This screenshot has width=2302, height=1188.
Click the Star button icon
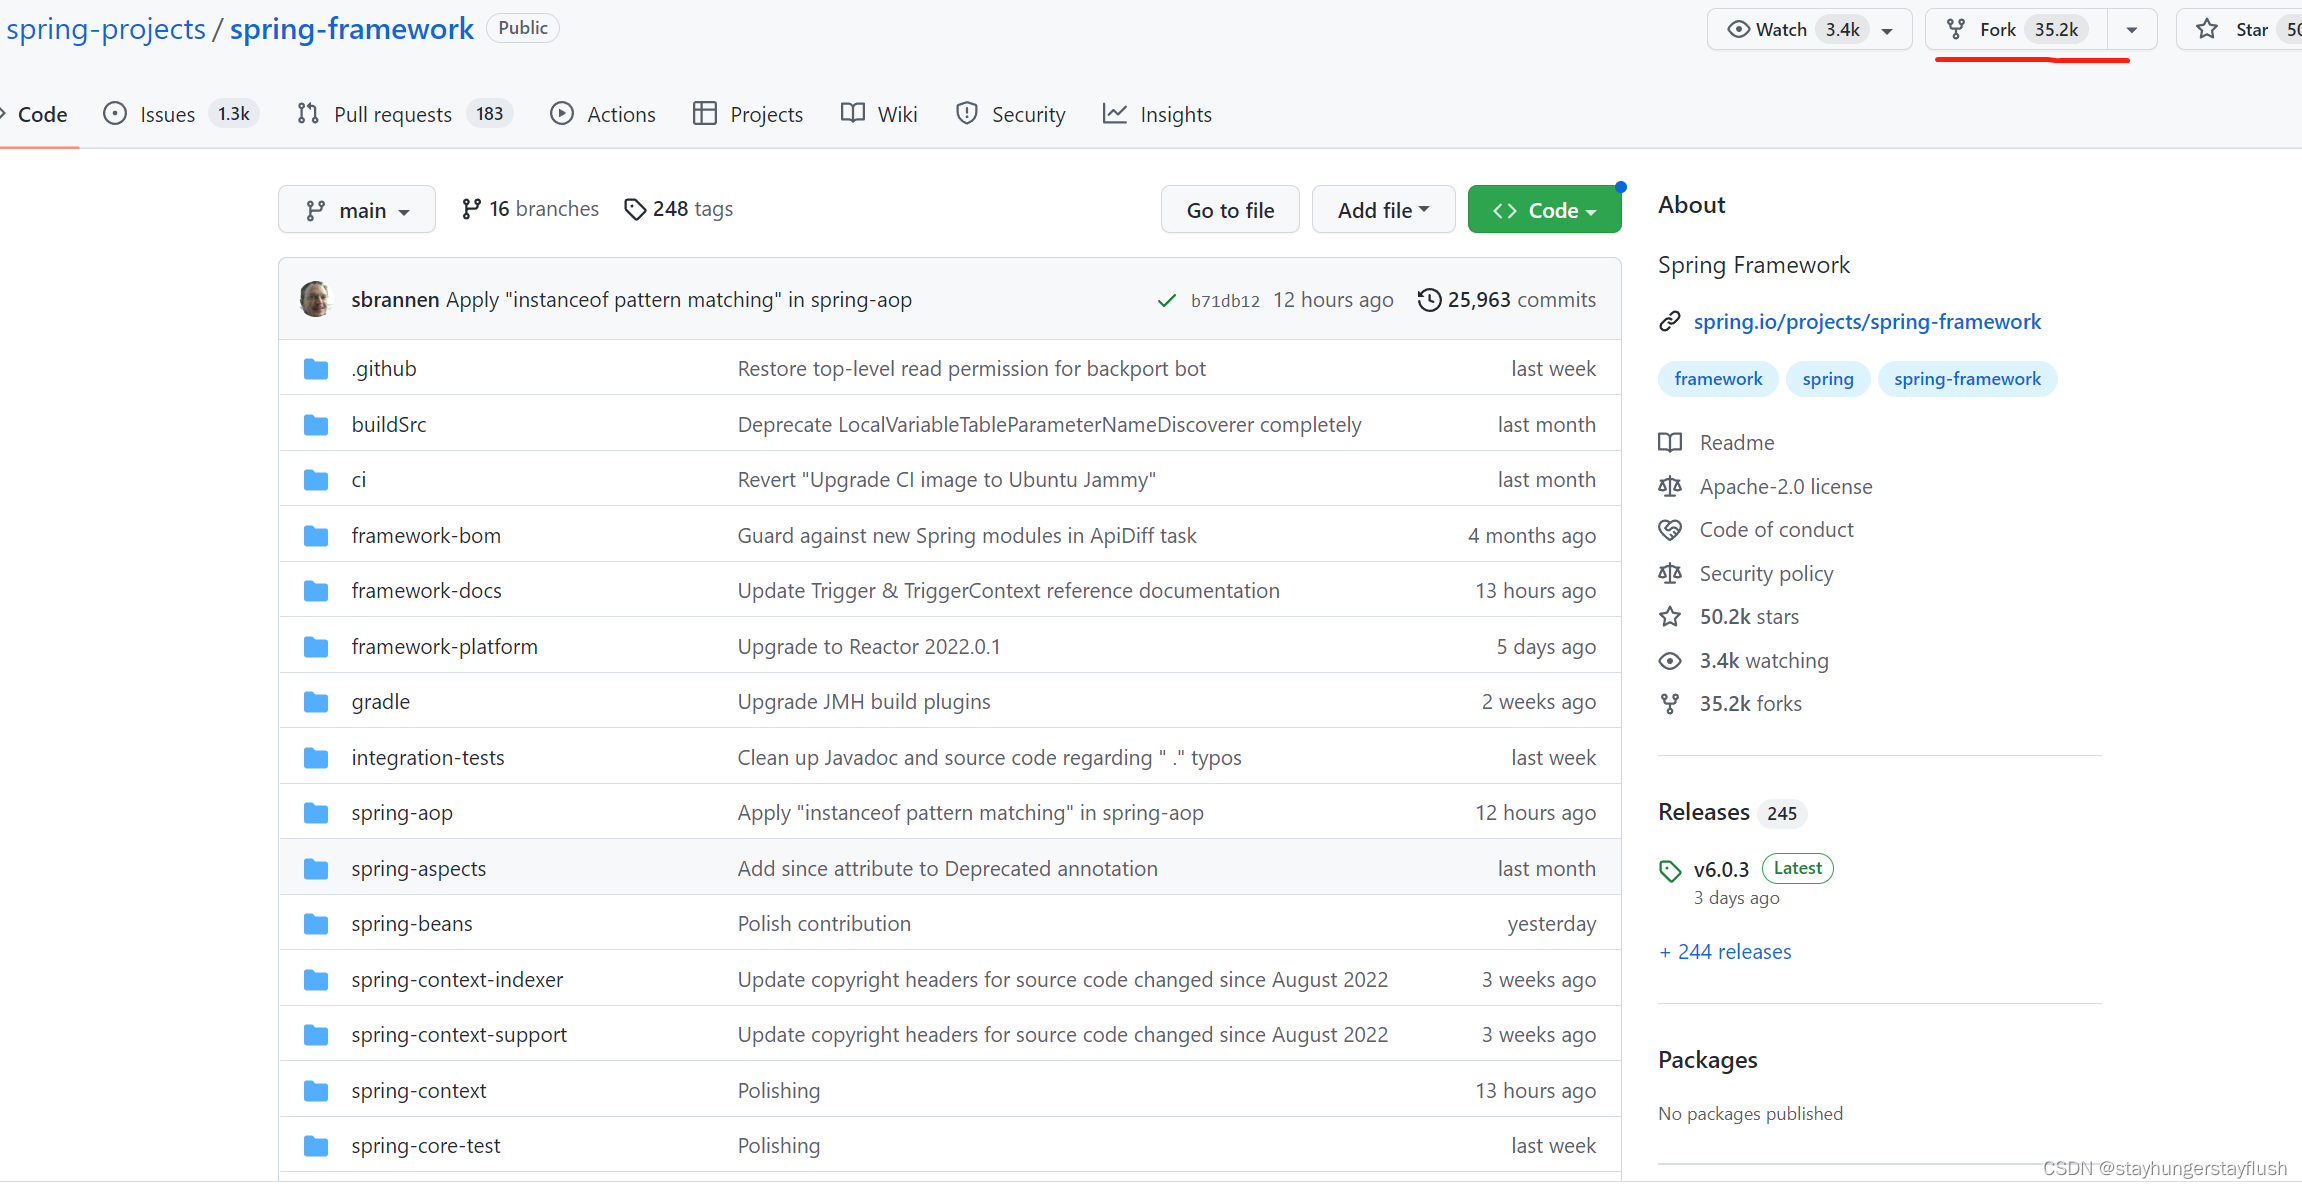pyautogui.click(x=2207, y=29)
